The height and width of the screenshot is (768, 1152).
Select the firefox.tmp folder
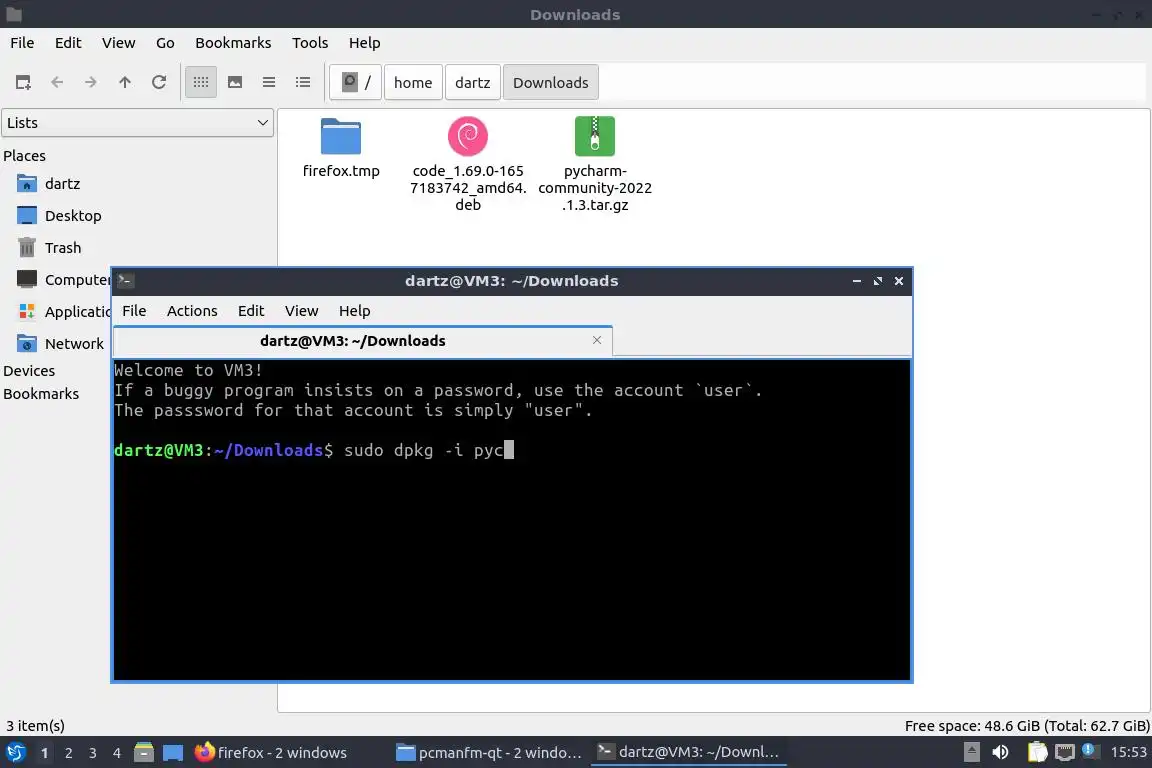(x=341, y=148)
